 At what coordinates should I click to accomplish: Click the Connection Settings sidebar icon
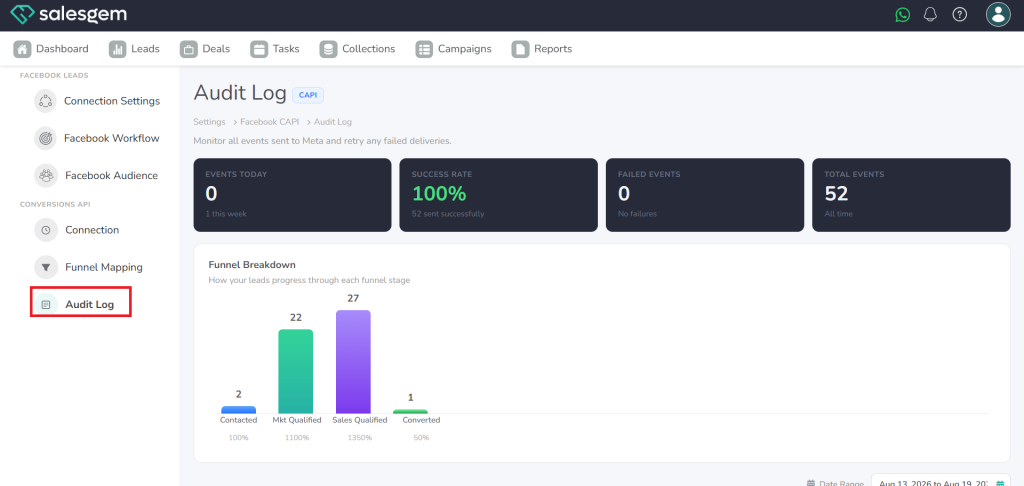tap(45, 101)
